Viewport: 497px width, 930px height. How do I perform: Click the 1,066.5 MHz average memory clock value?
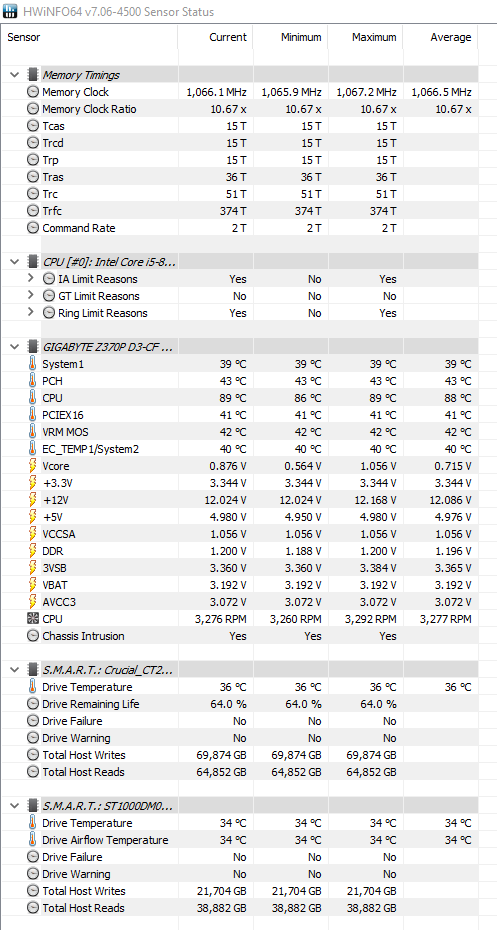[x=441, y=92]
